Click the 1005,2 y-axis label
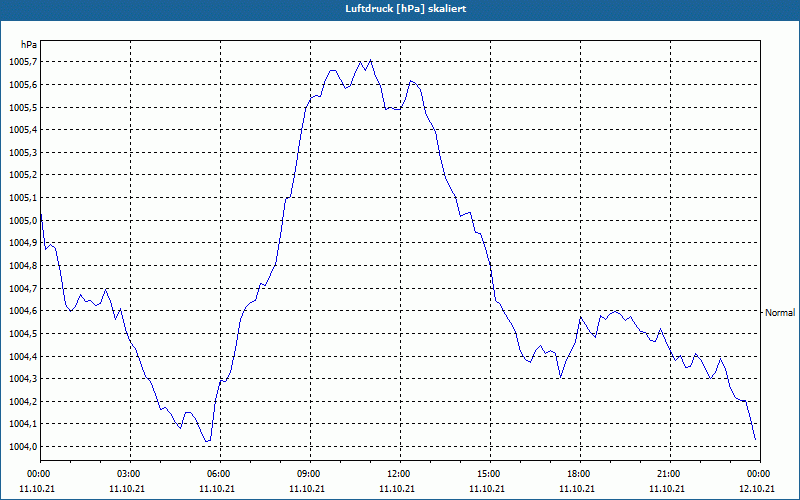The width and height of the screenshot is (800, 500). [x=23, y=176]
